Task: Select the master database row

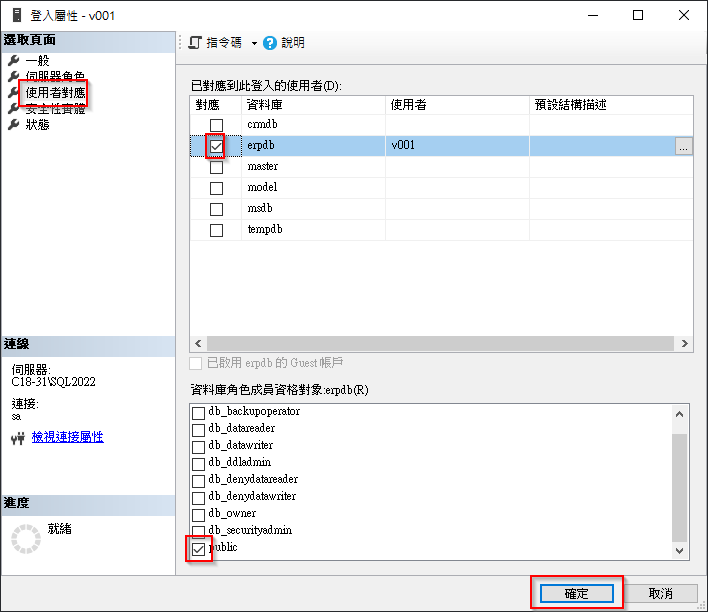Action: pos(441,167)
